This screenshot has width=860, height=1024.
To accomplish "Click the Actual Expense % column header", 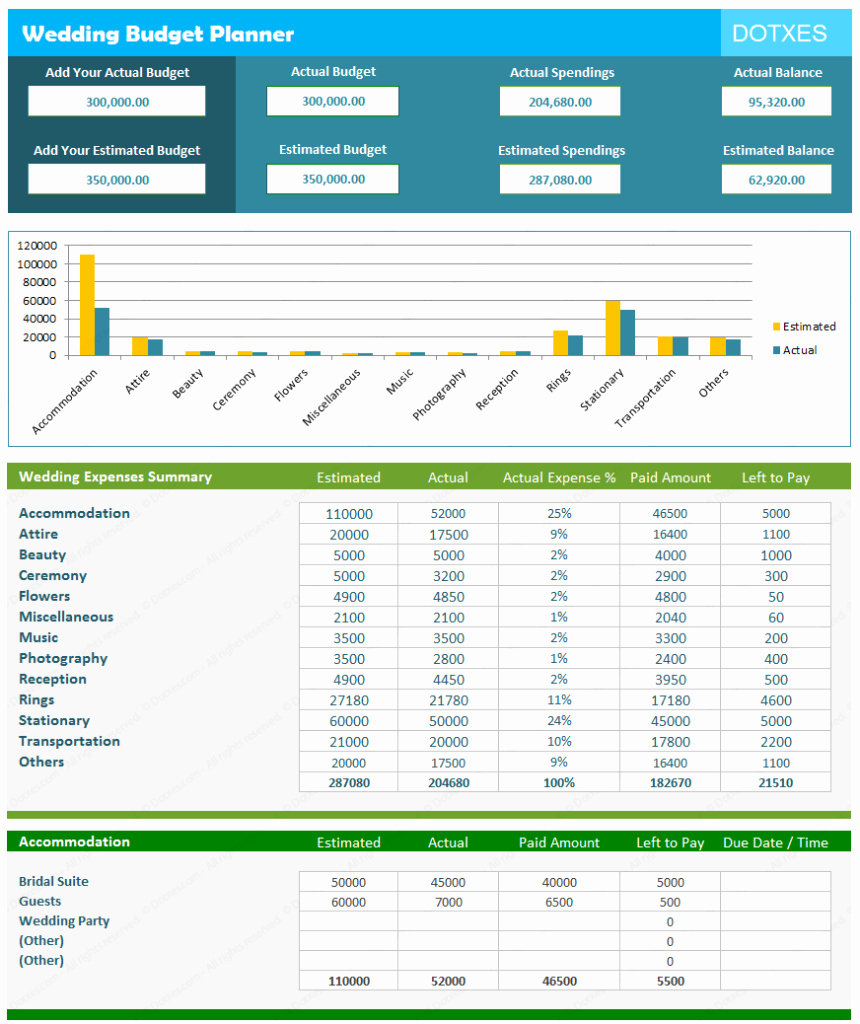I will [x=559, y=477].
